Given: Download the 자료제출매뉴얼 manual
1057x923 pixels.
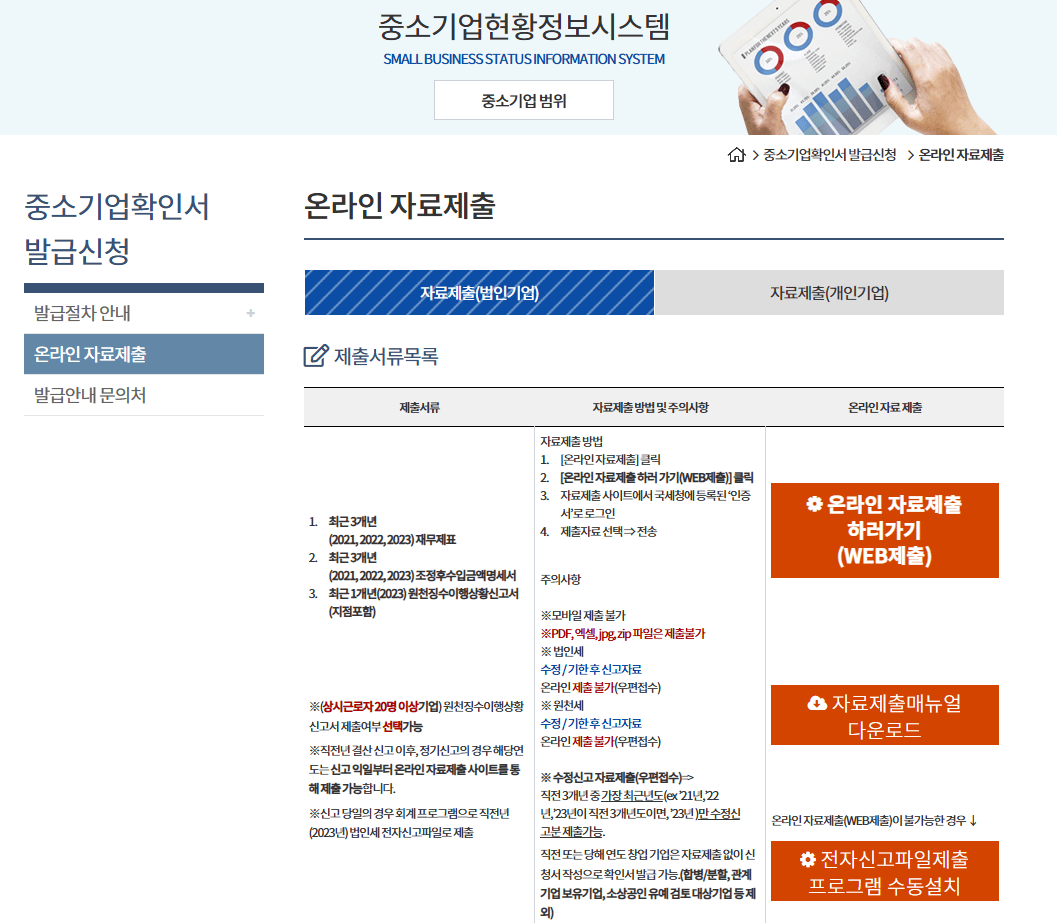Looking at the screenshot, I should (885, 715).
